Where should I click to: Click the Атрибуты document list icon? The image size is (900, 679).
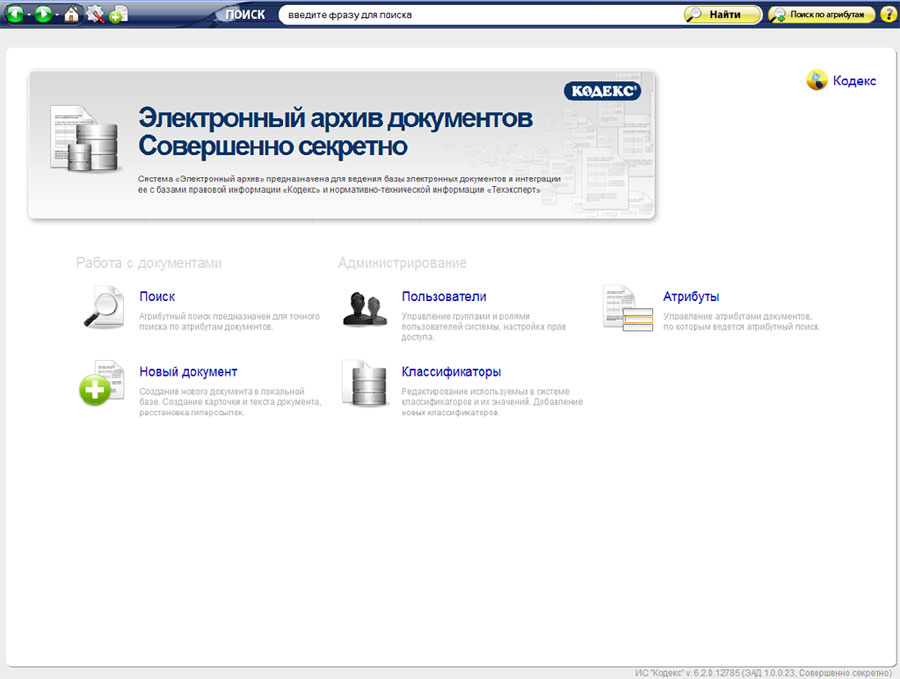click(627, 307)
